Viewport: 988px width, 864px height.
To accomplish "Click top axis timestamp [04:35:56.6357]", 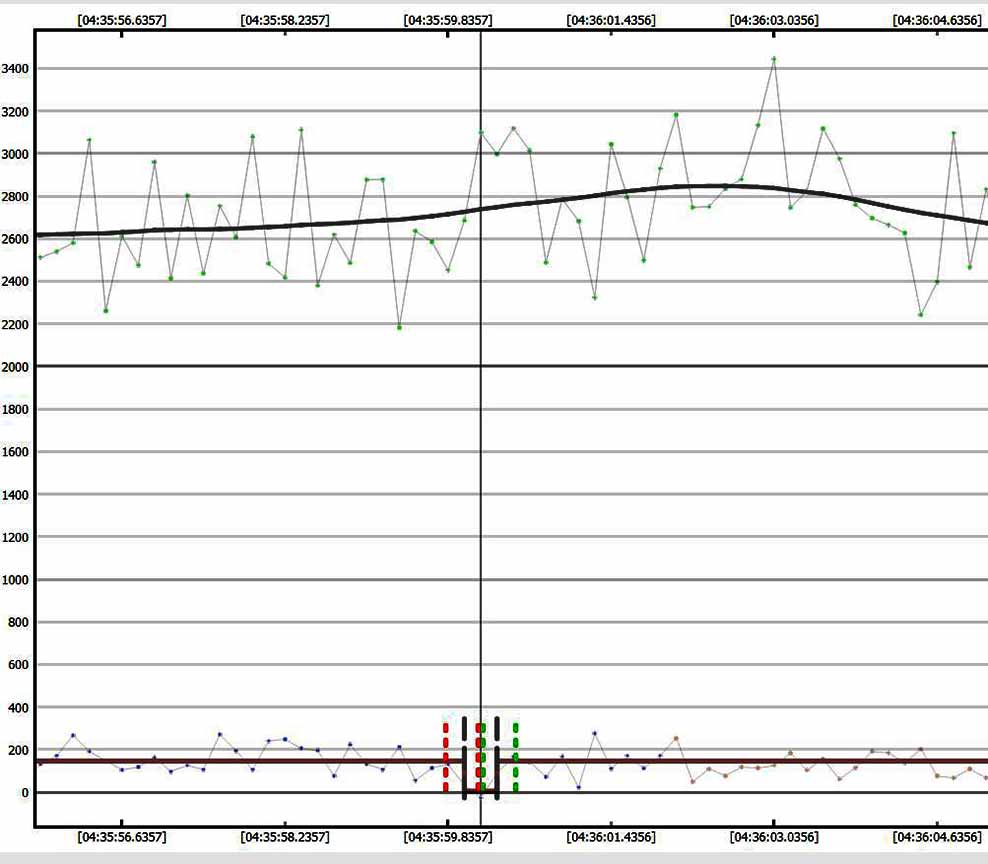I will [122, 20].
